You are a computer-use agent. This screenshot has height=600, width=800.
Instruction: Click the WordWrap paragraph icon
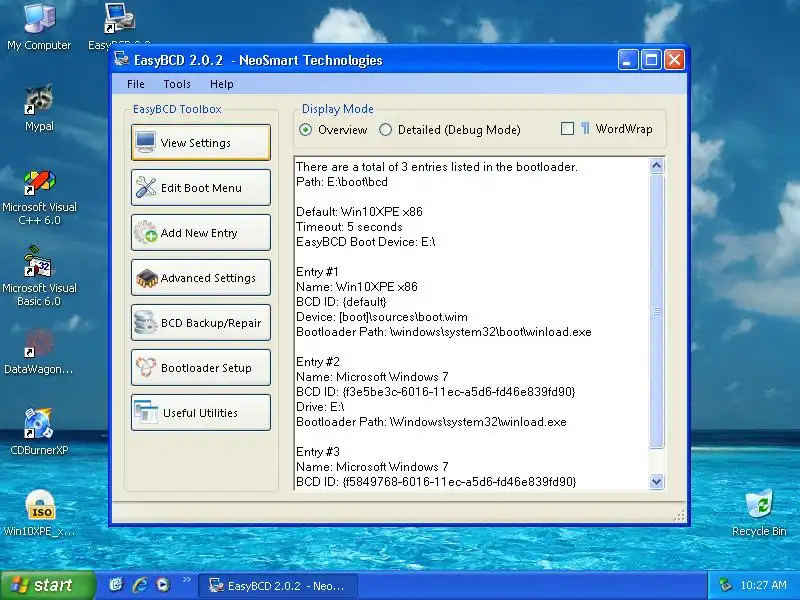click(585, 128)
